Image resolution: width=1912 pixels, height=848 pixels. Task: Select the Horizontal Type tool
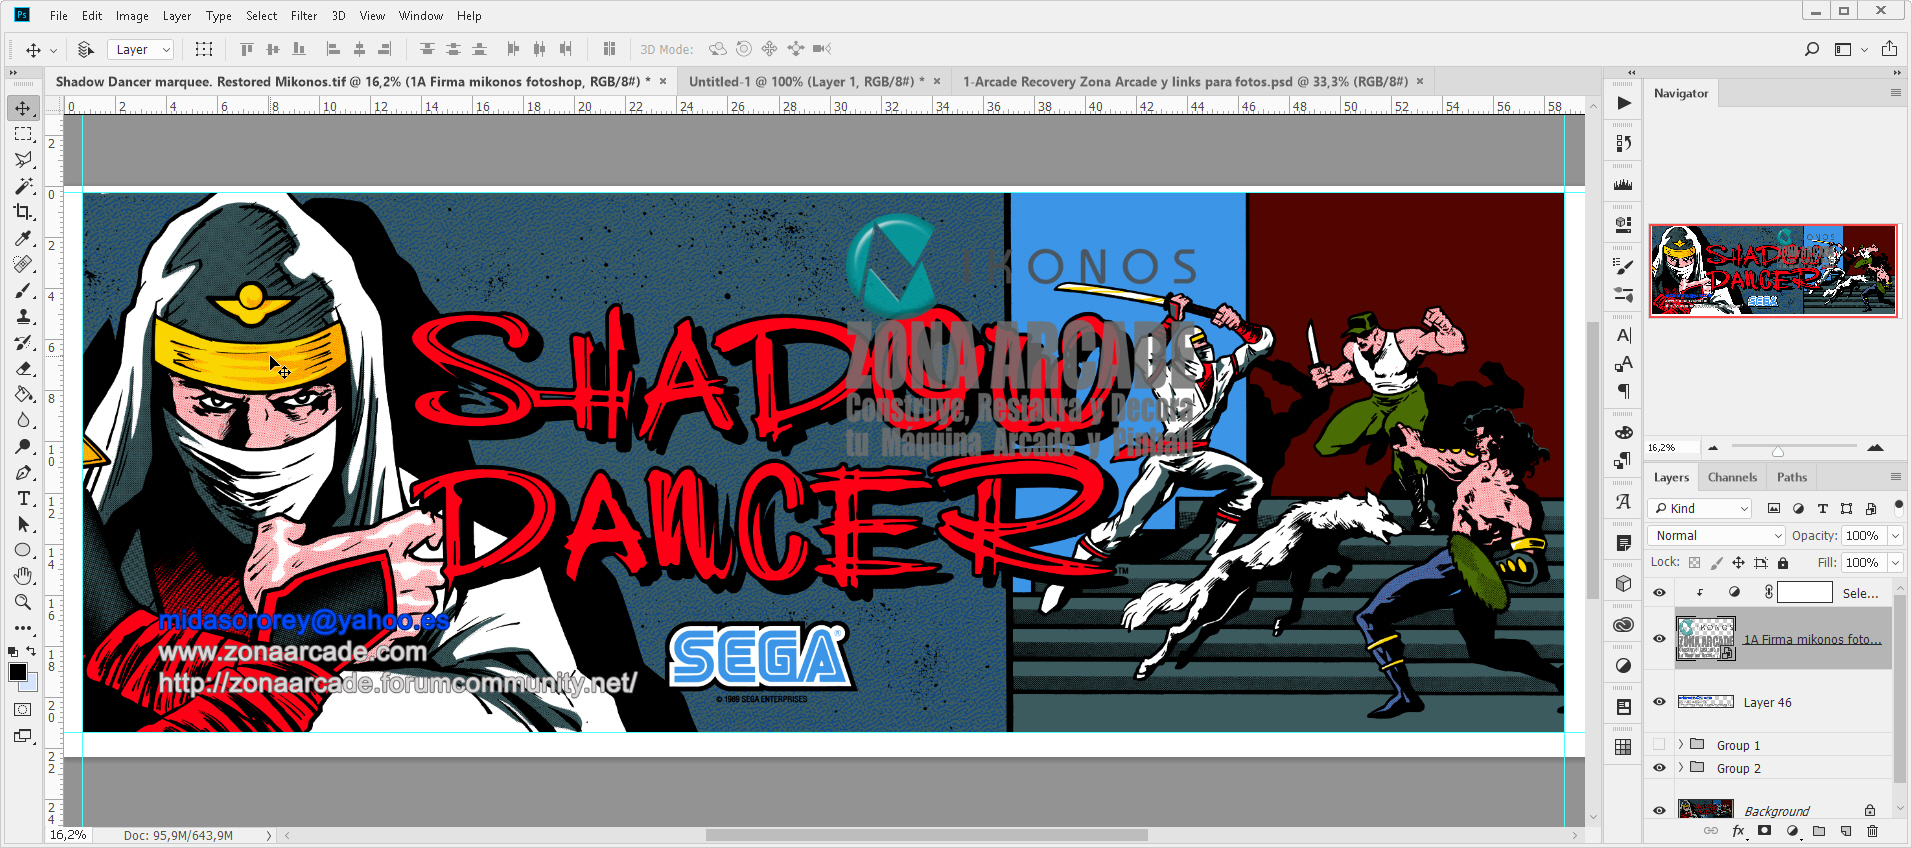pos(23,498)
